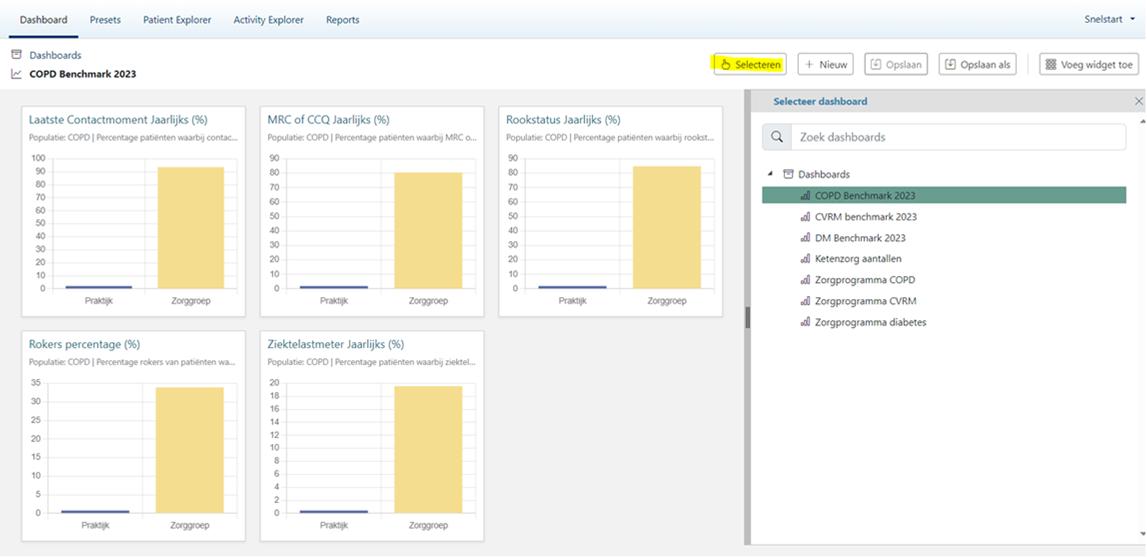Screen dimensions: 1147x557
Task: Open Rookstatus Jaarlijks widget title
Action: click(x=563, y=120)
